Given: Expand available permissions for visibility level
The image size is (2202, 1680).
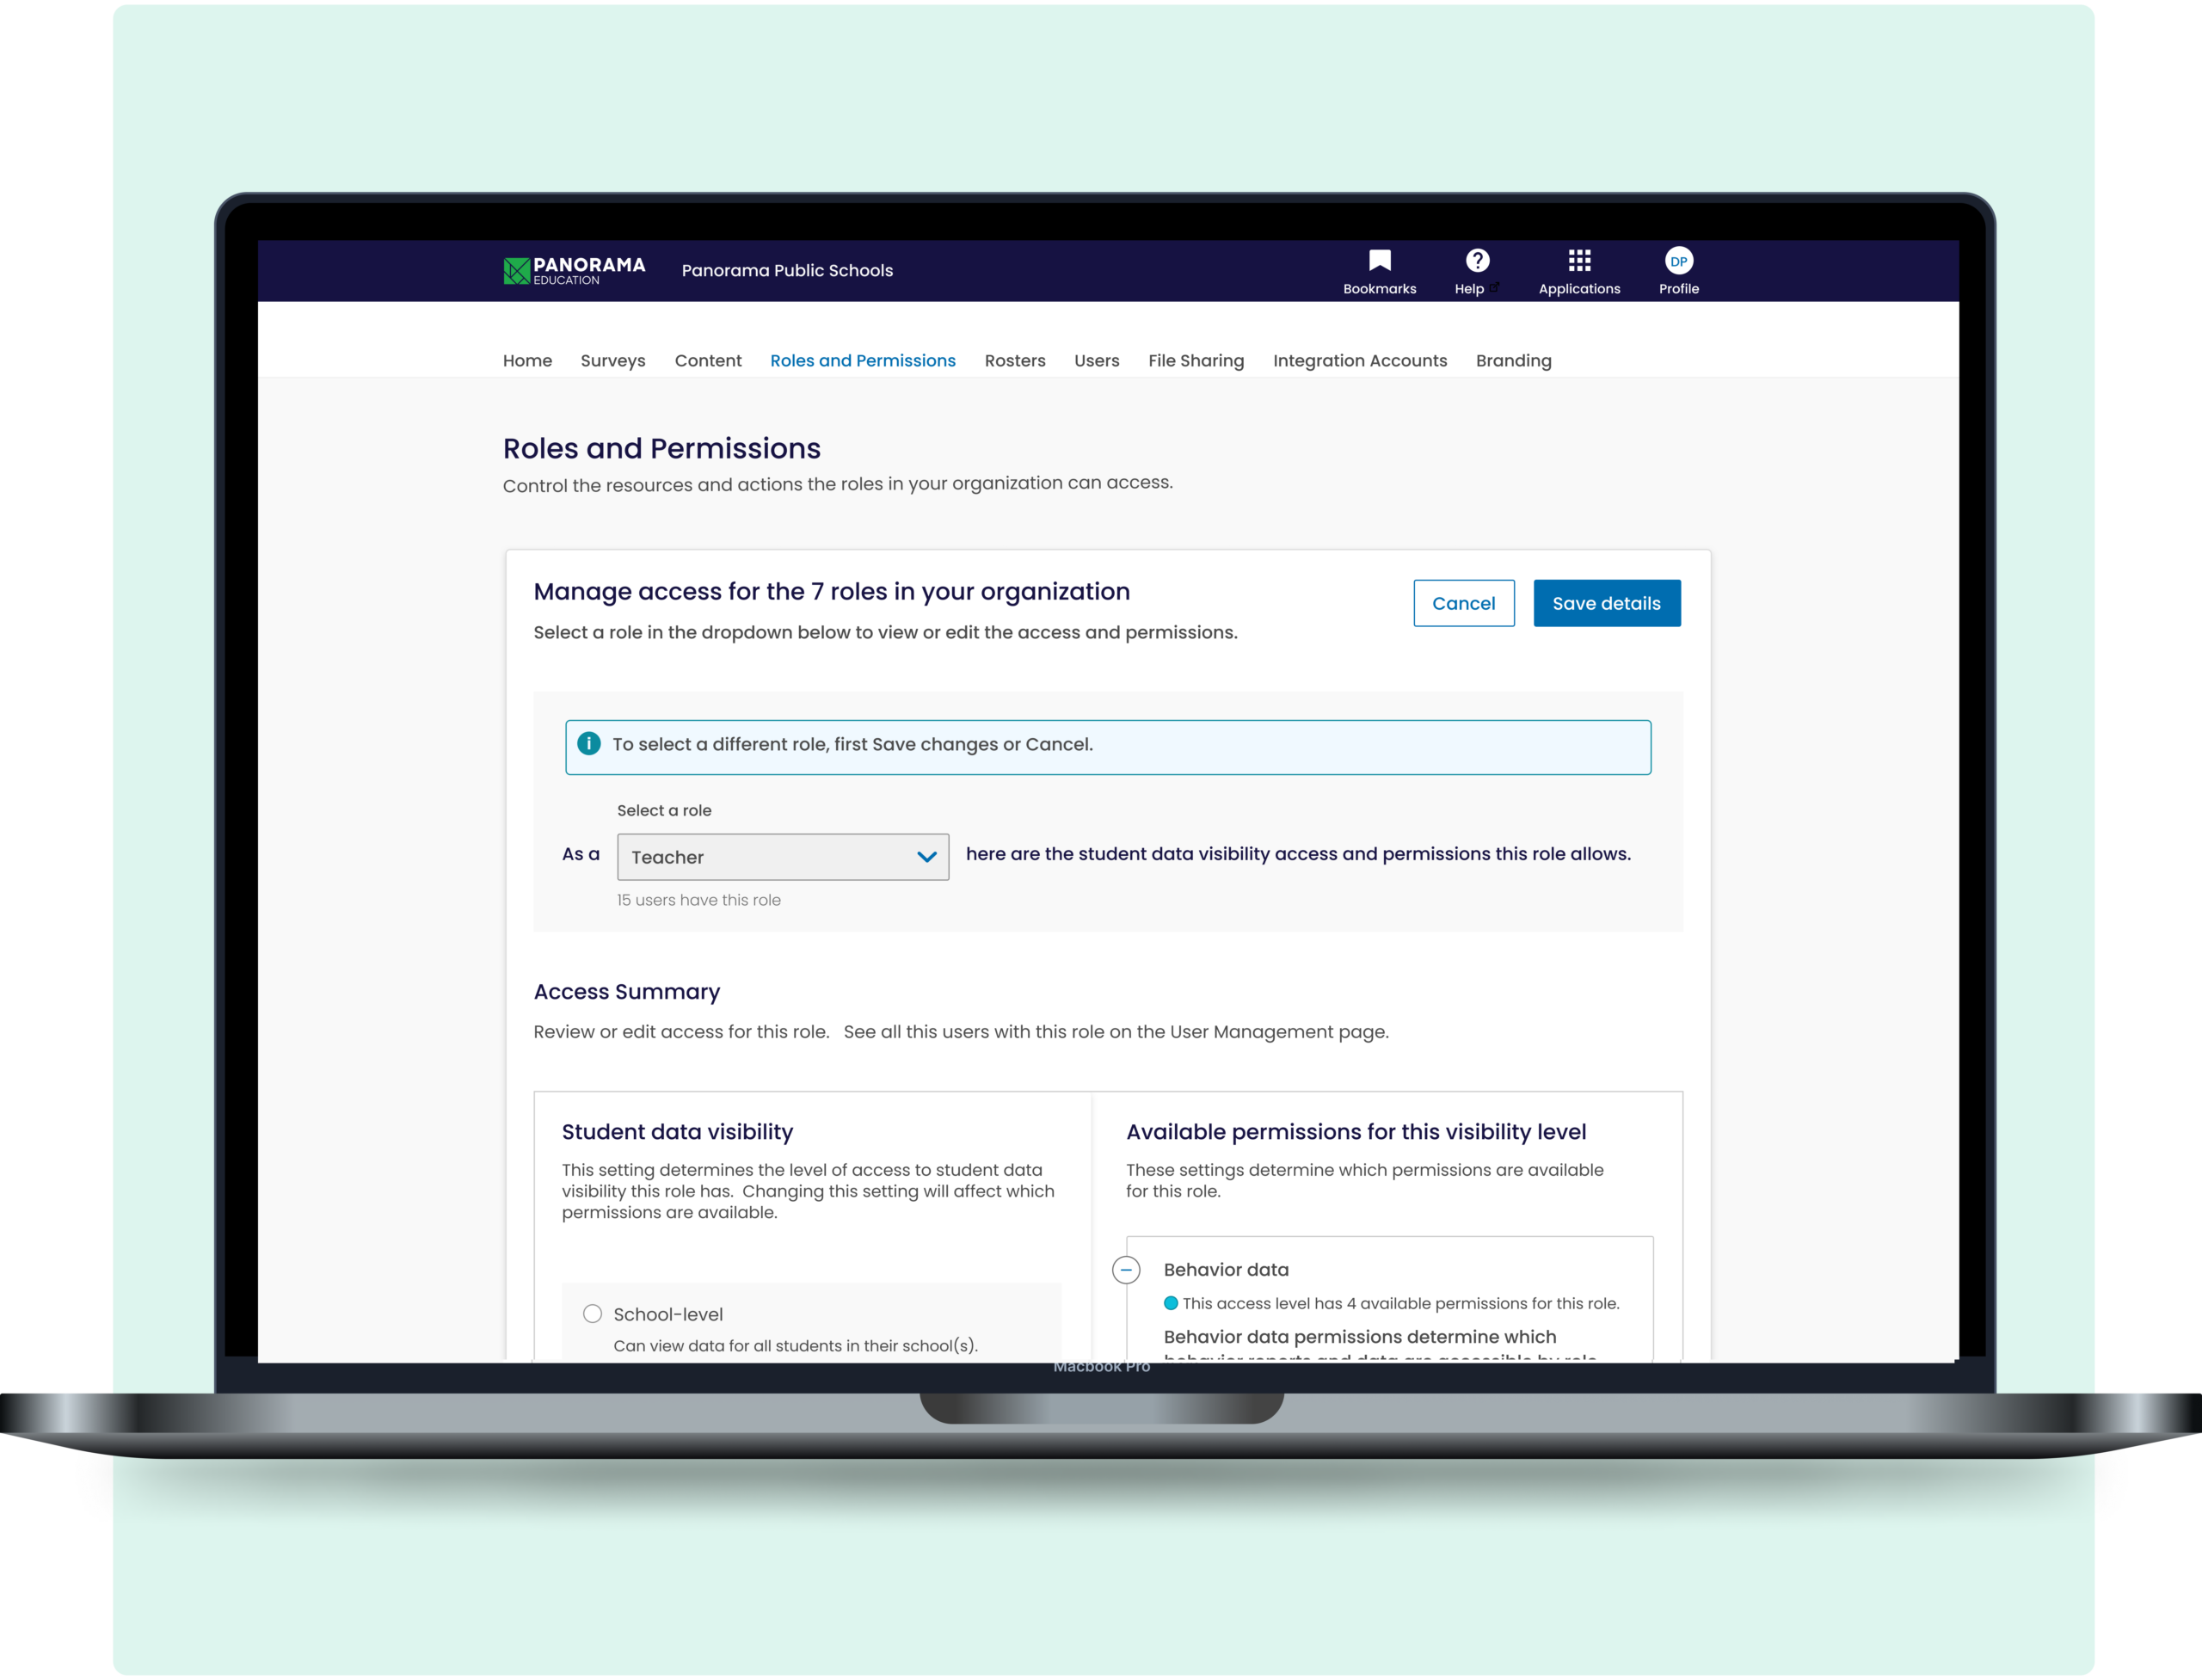Looking at the screenshot, I should [x=1128, y=1269].
